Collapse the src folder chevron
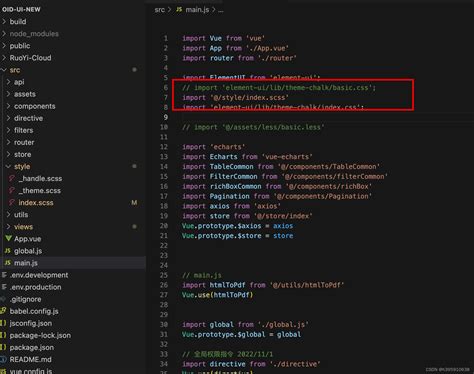Image resolution: width=474 pixels, height=374 pixels. pos(4,70)
